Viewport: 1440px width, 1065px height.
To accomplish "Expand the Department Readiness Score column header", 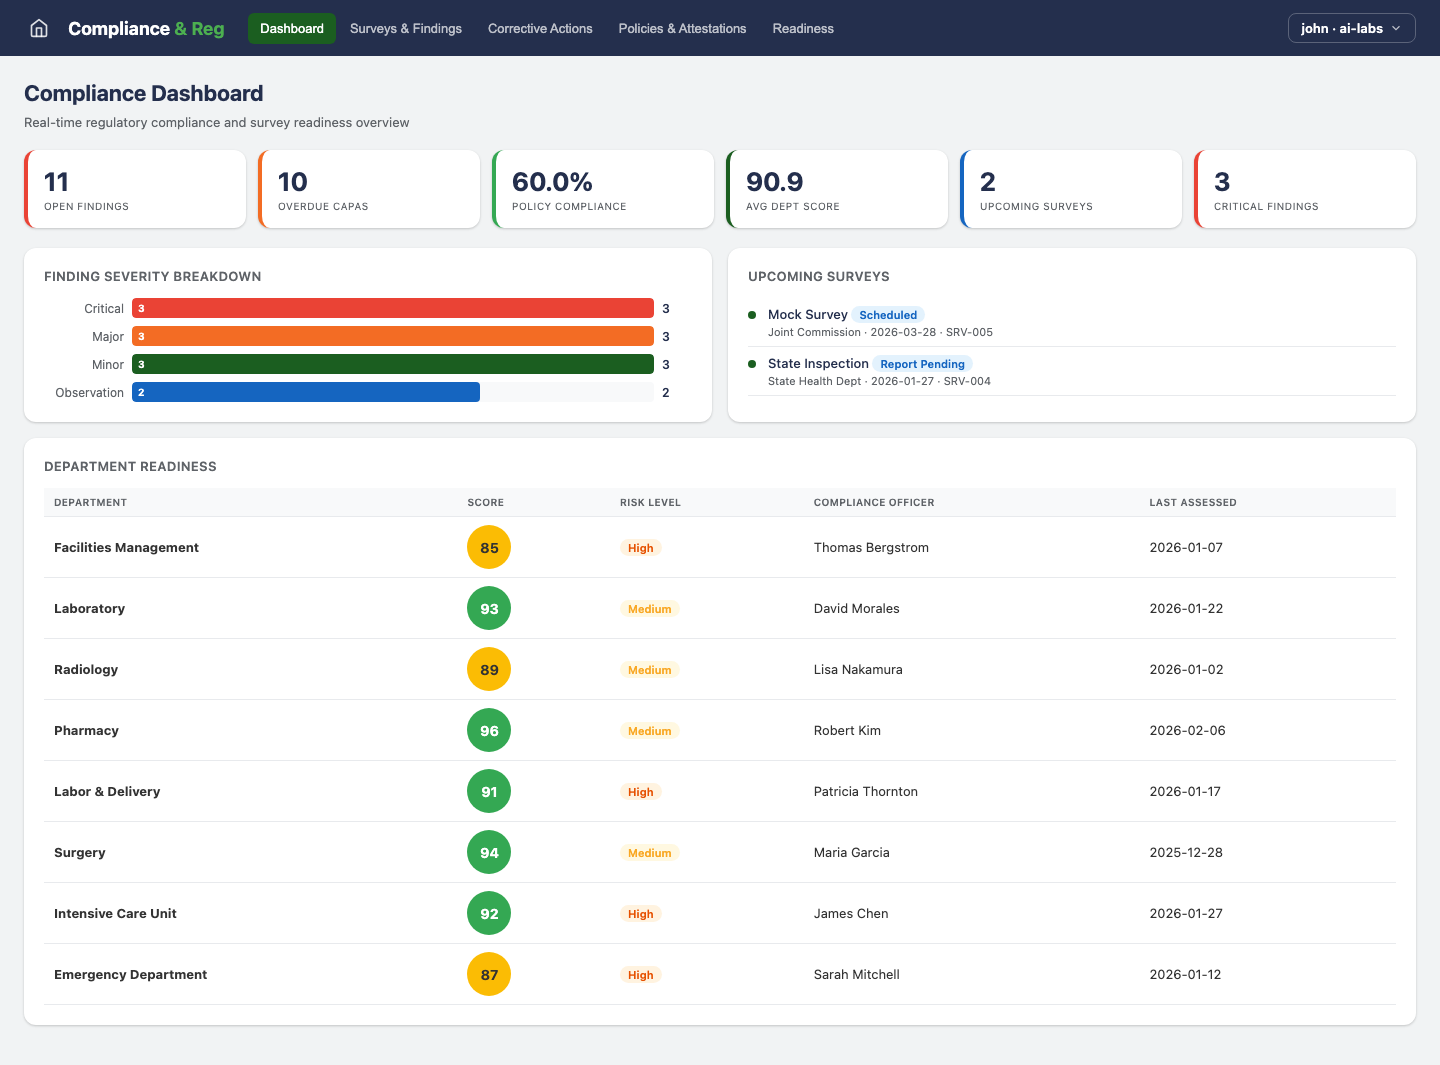I will click(485, 502).
